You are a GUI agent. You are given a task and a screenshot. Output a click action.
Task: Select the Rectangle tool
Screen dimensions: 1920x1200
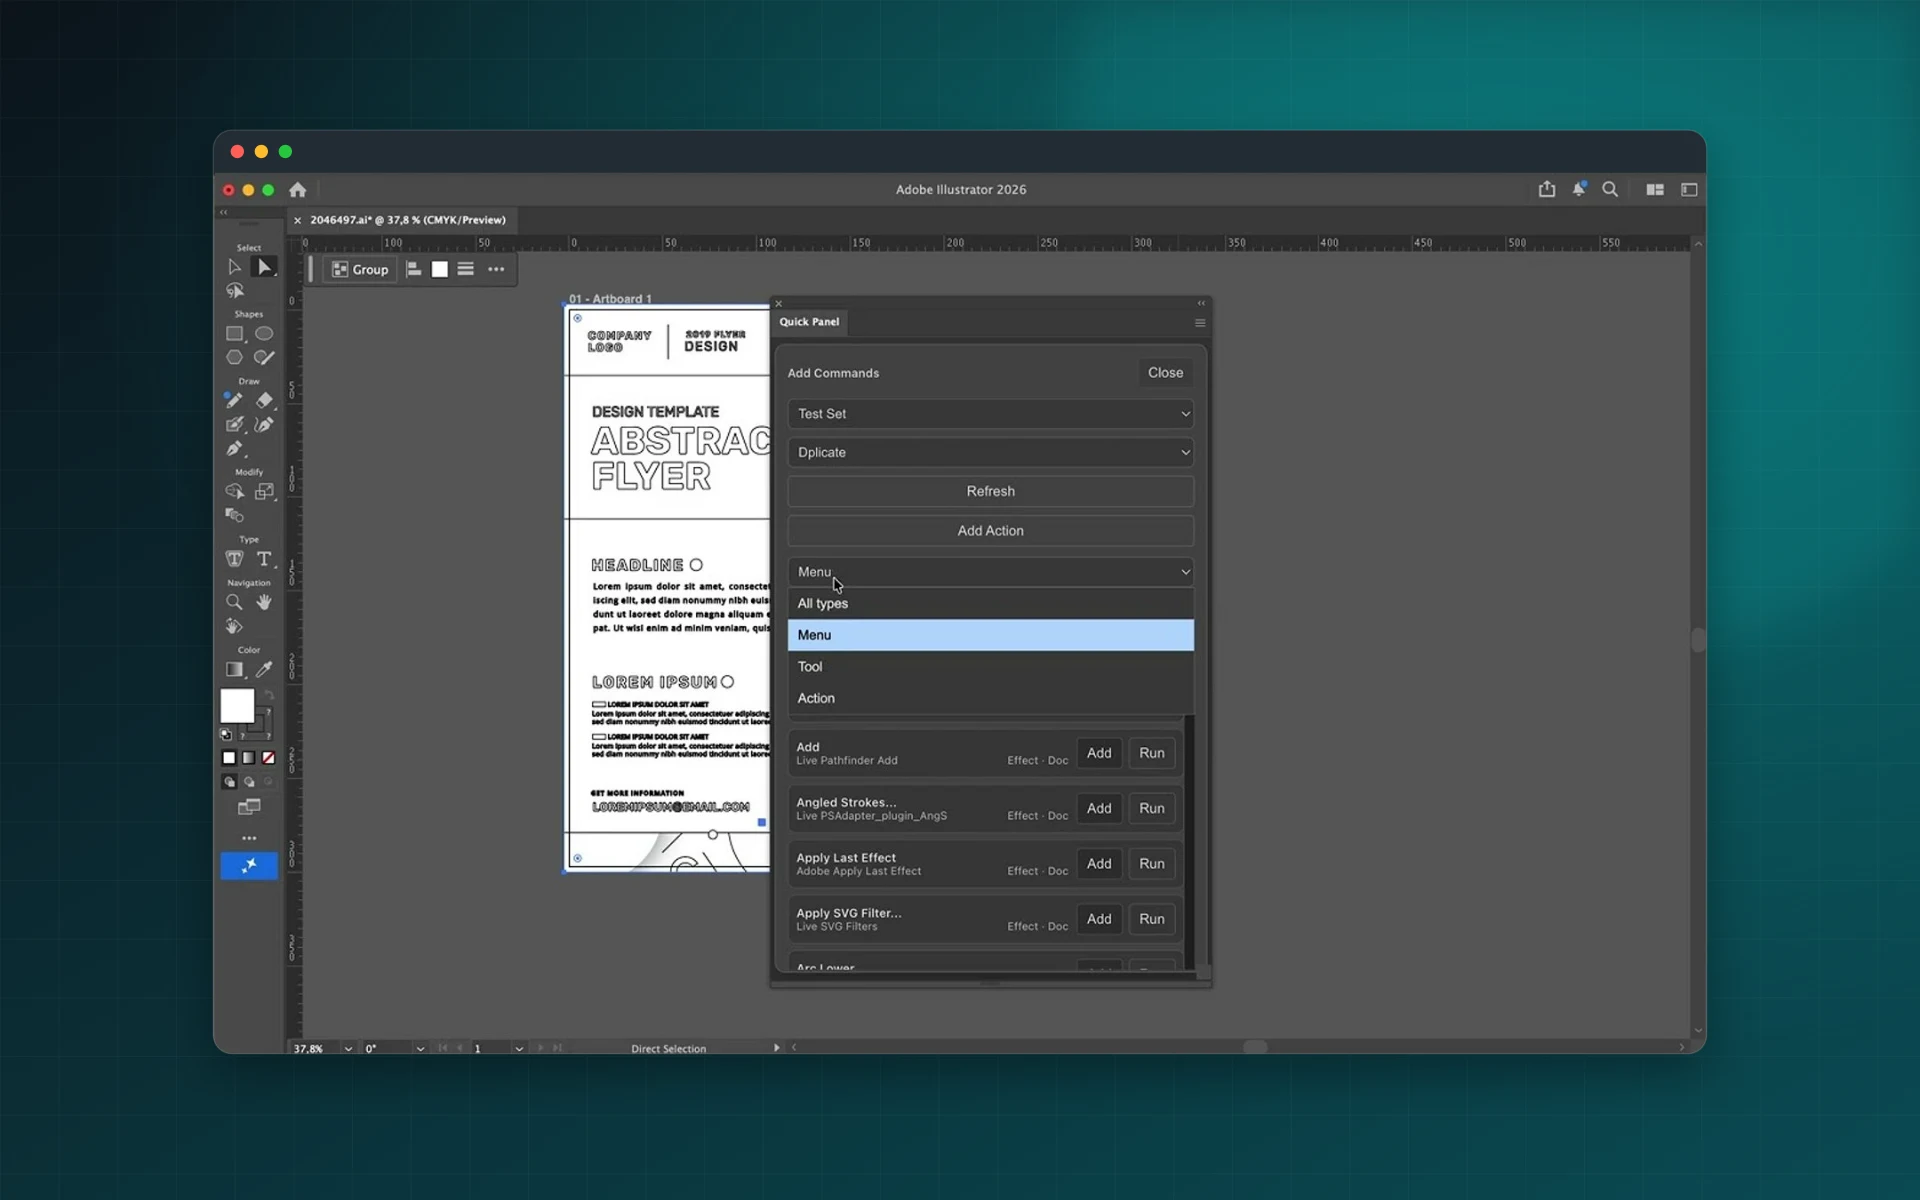click(234, 334)
